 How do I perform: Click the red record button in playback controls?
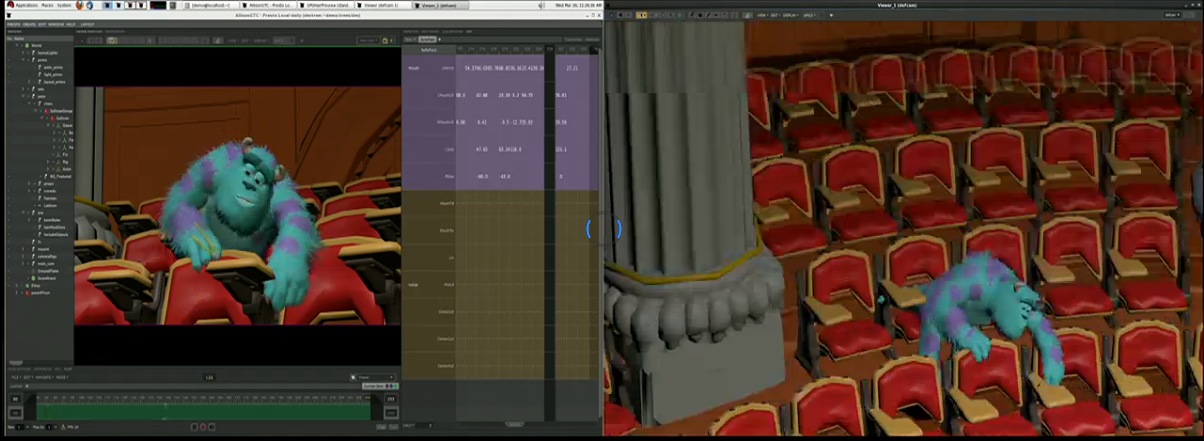(203, 427)
